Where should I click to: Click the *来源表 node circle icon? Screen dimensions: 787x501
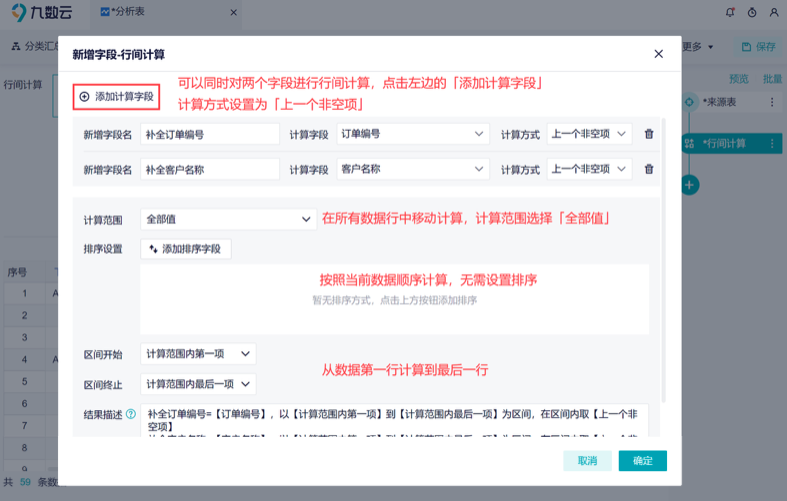690,102
